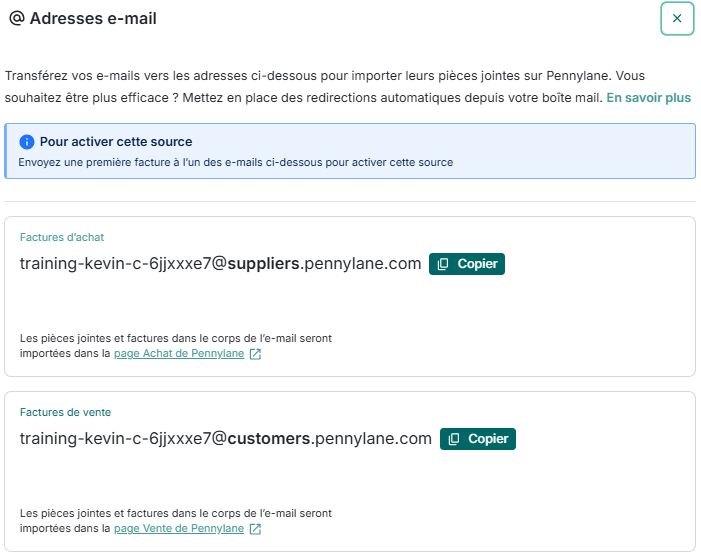Image resolution: width=701 pixels, height=558 pixels.
Task: Copy the customers e-mail address with Copier
Action: click(478, 439)
